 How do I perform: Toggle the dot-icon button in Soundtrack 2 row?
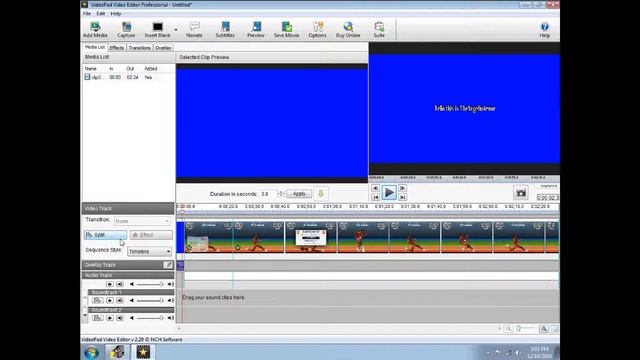(109, 318)
